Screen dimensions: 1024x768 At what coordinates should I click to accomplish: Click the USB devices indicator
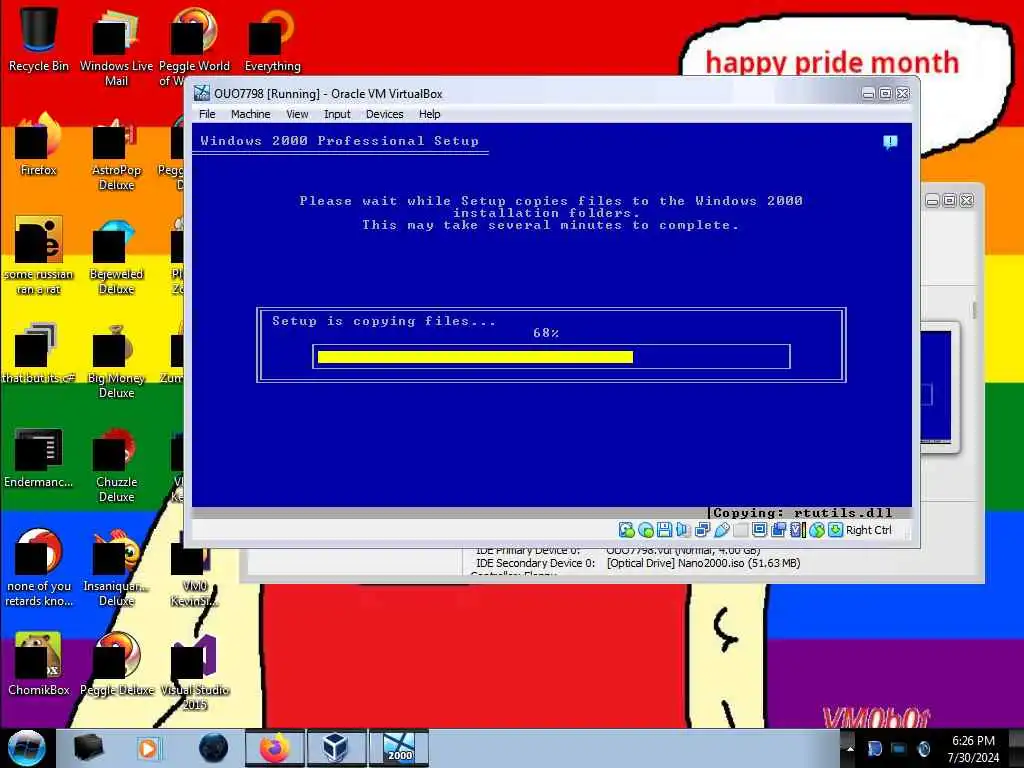(721, 530)
